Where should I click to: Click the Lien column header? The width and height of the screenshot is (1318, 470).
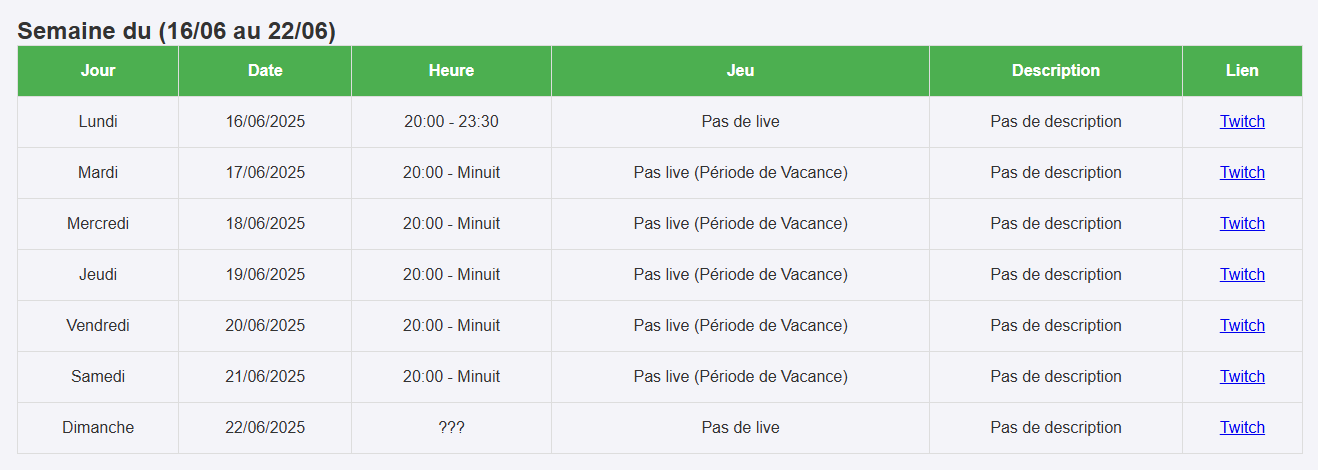(1241, 71)
